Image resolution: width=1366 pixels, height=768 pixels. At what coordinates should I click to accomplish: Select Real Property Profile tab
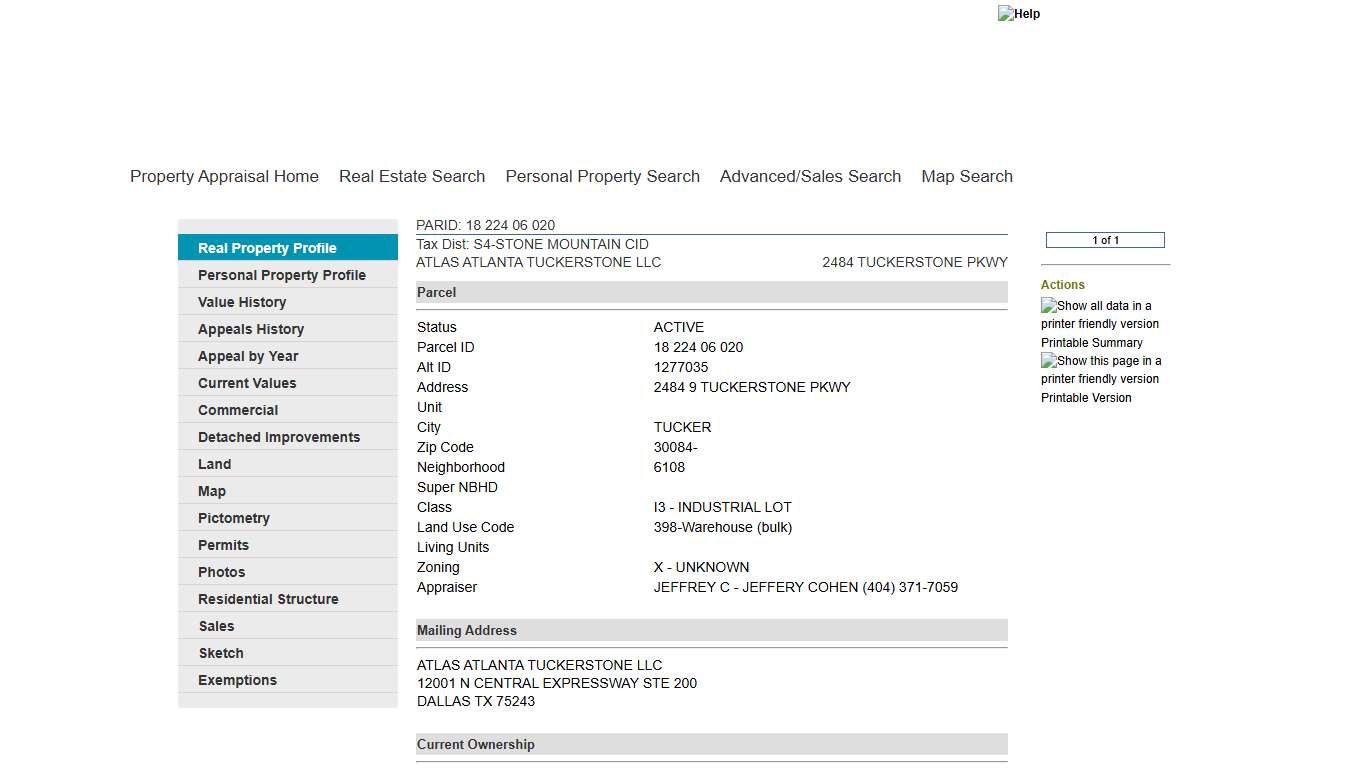pyautogui.click(x=267, y=248)
